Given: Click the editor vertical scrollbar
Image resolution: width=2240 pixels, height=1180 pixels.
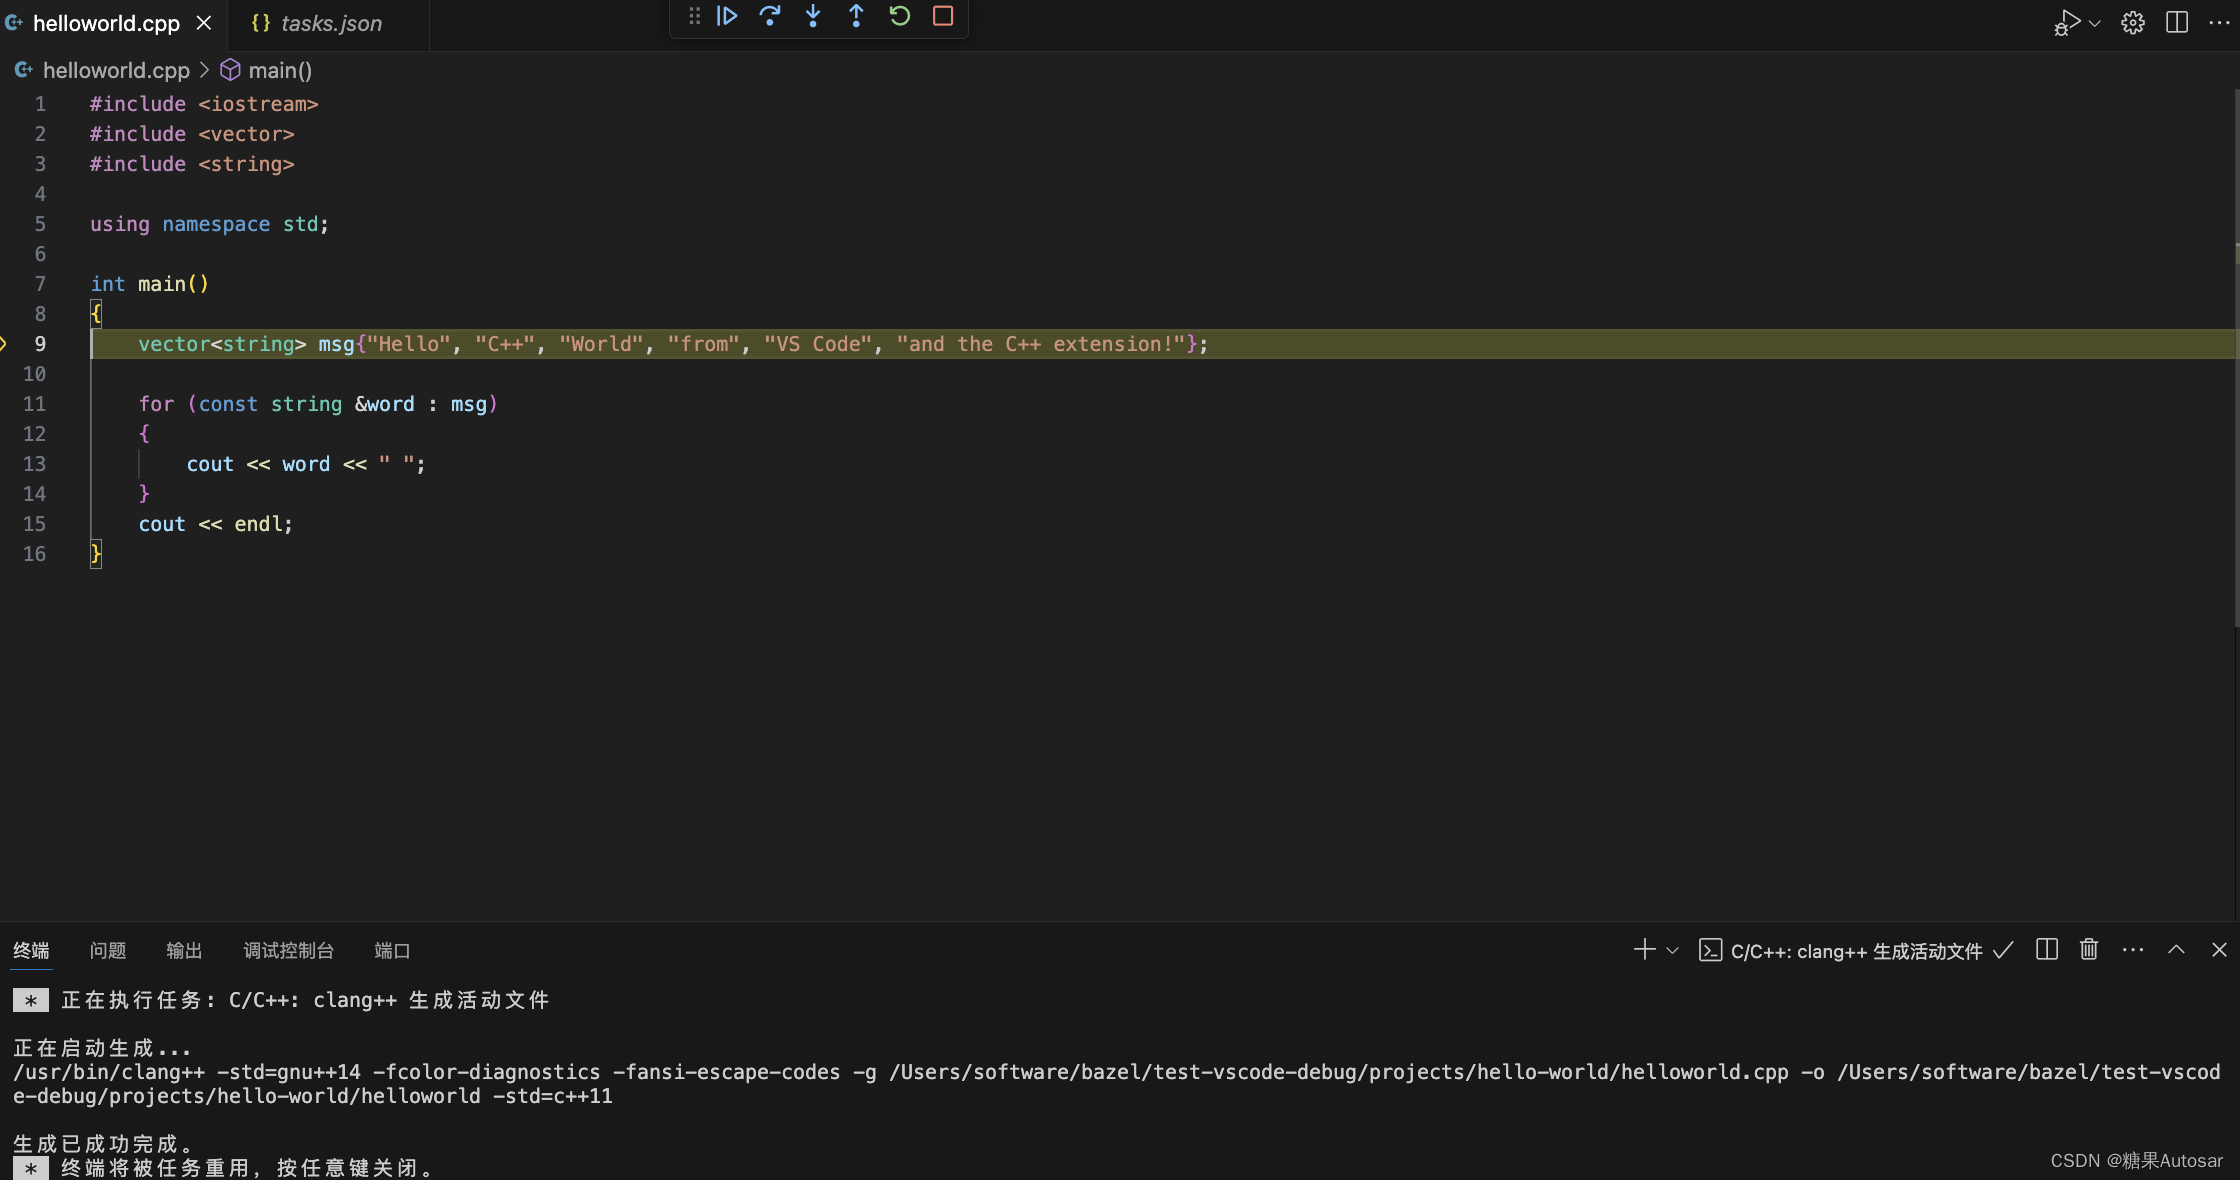Looking at the screenshot, I should 2235,358.
